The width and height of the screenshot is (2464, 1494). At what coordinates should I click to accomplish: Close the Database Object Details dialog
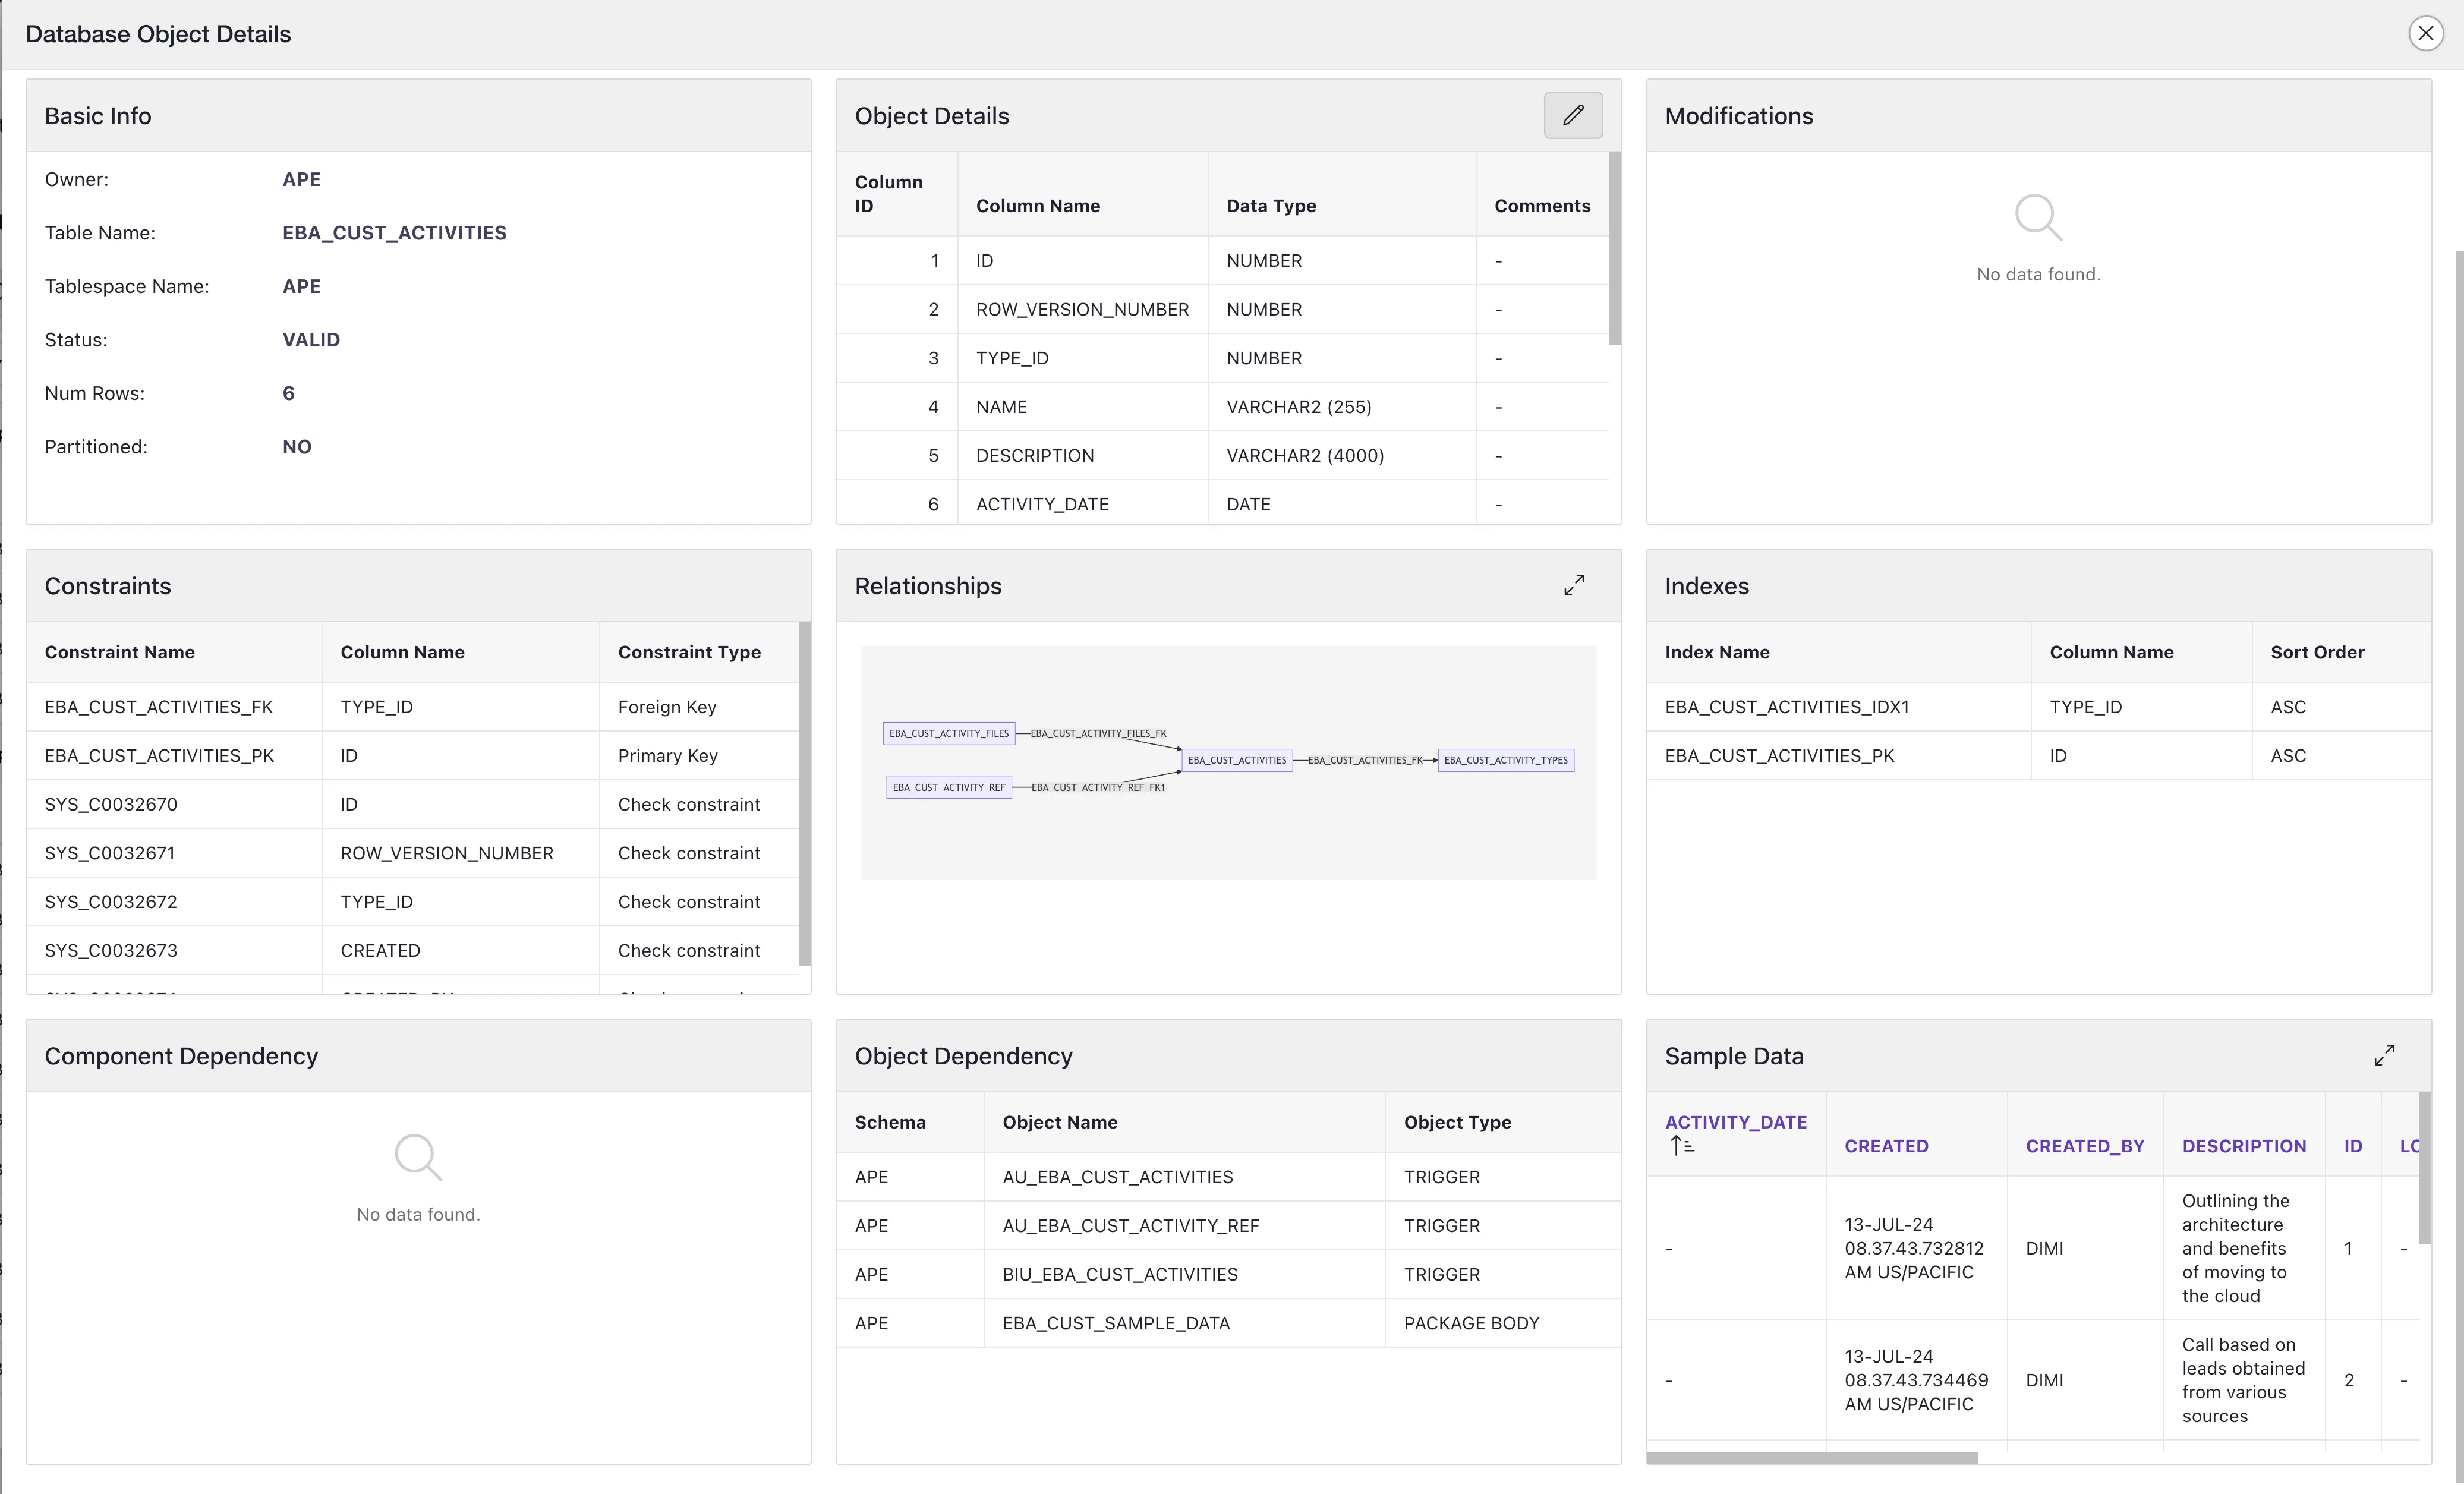point(2426,33)
